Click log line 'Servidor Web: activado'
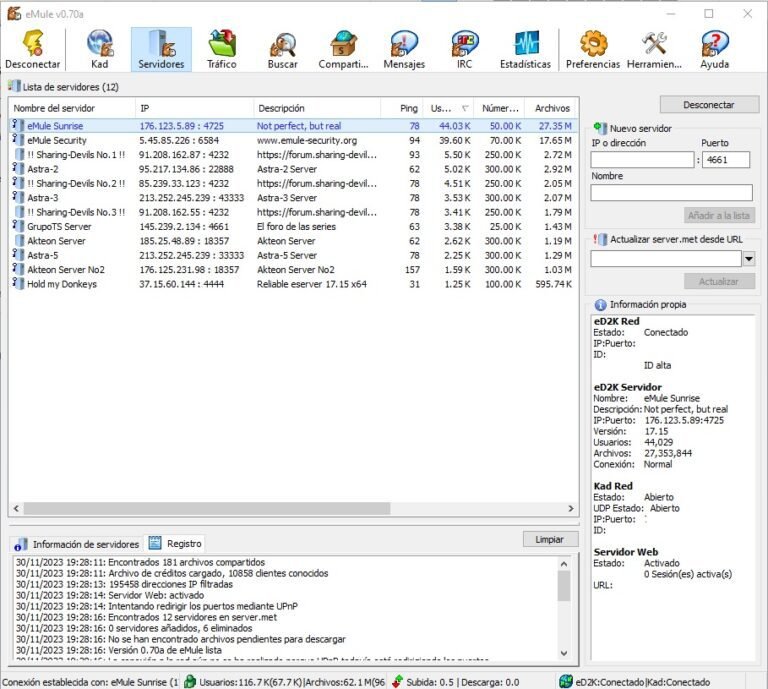This screenshot has width=768, height=689. 110,595
